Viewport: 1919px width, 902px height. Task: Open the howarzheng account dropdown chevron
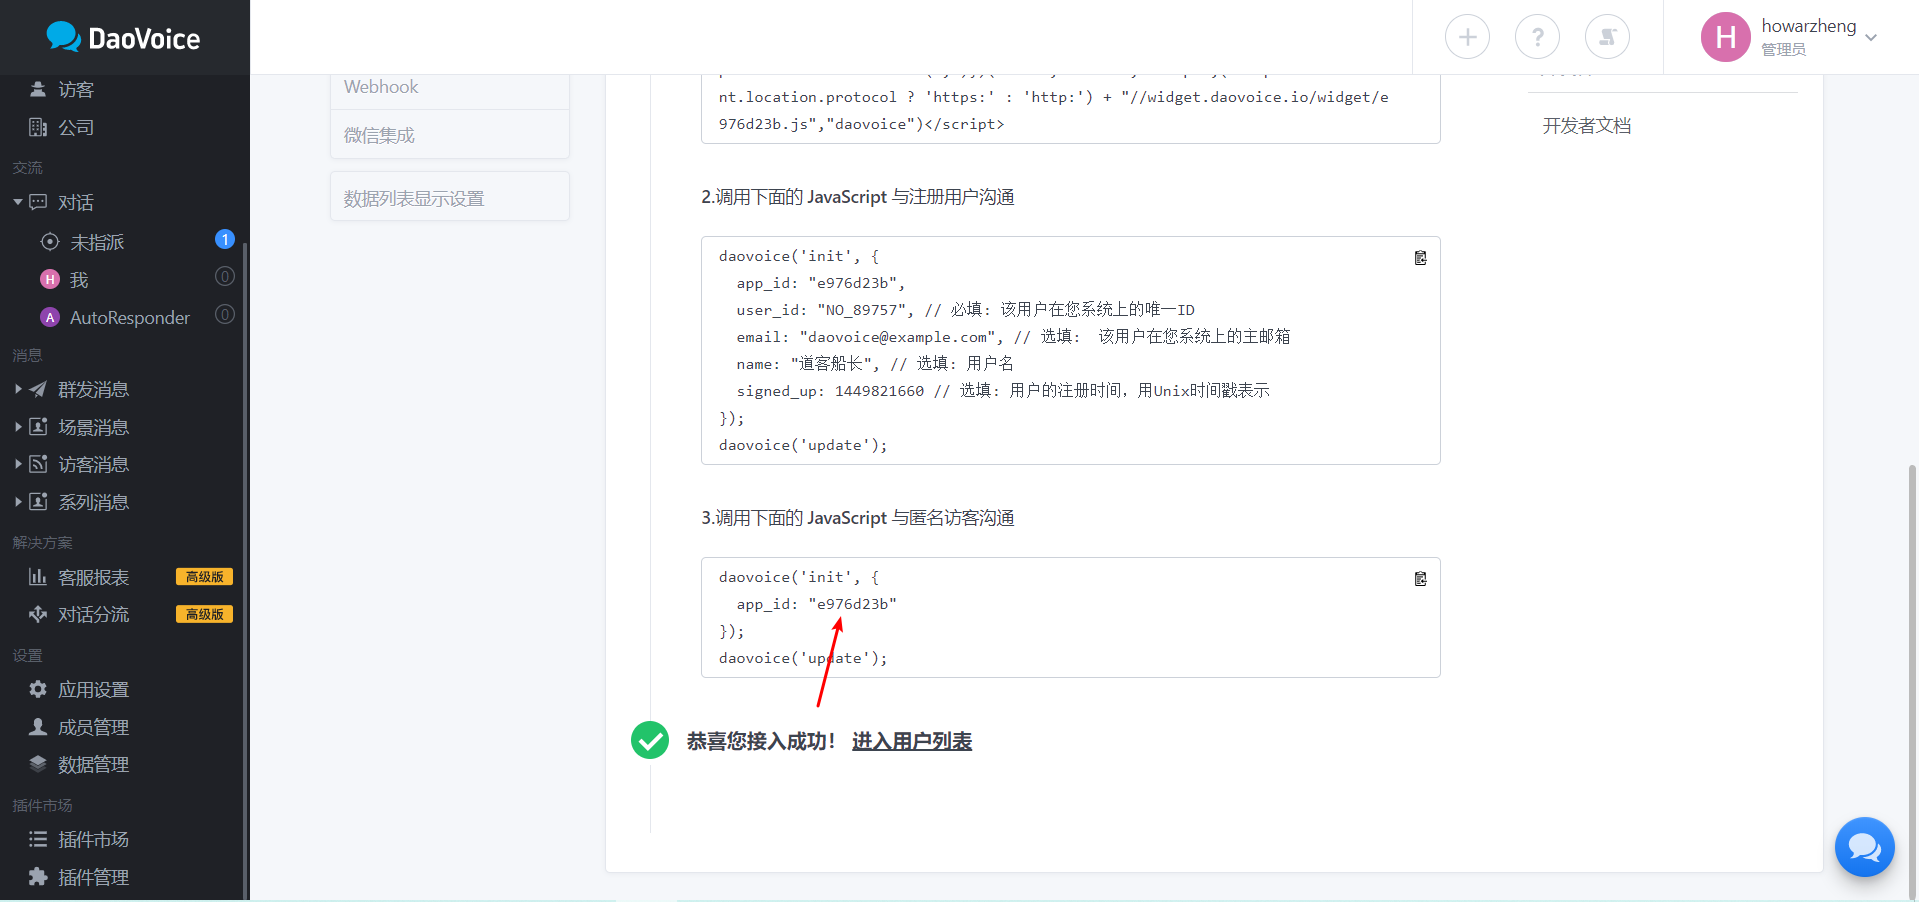point(1871,38)
